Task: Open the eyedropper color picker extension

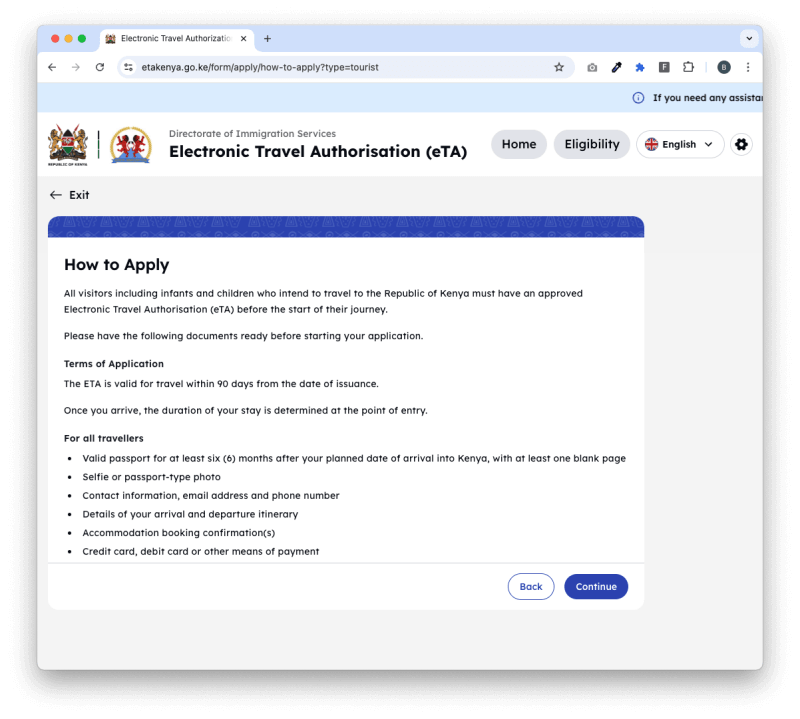Action: pyautogui.click(x=616, y=67)
